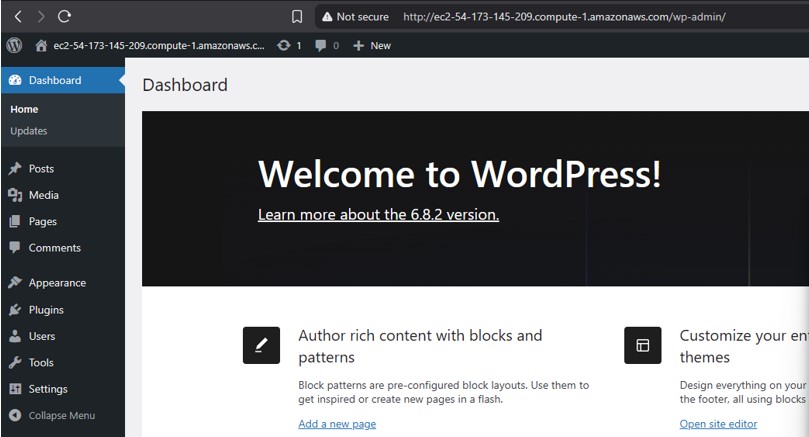
Task: Navigate to Pages in sidebar
Action: click(42, 221)
